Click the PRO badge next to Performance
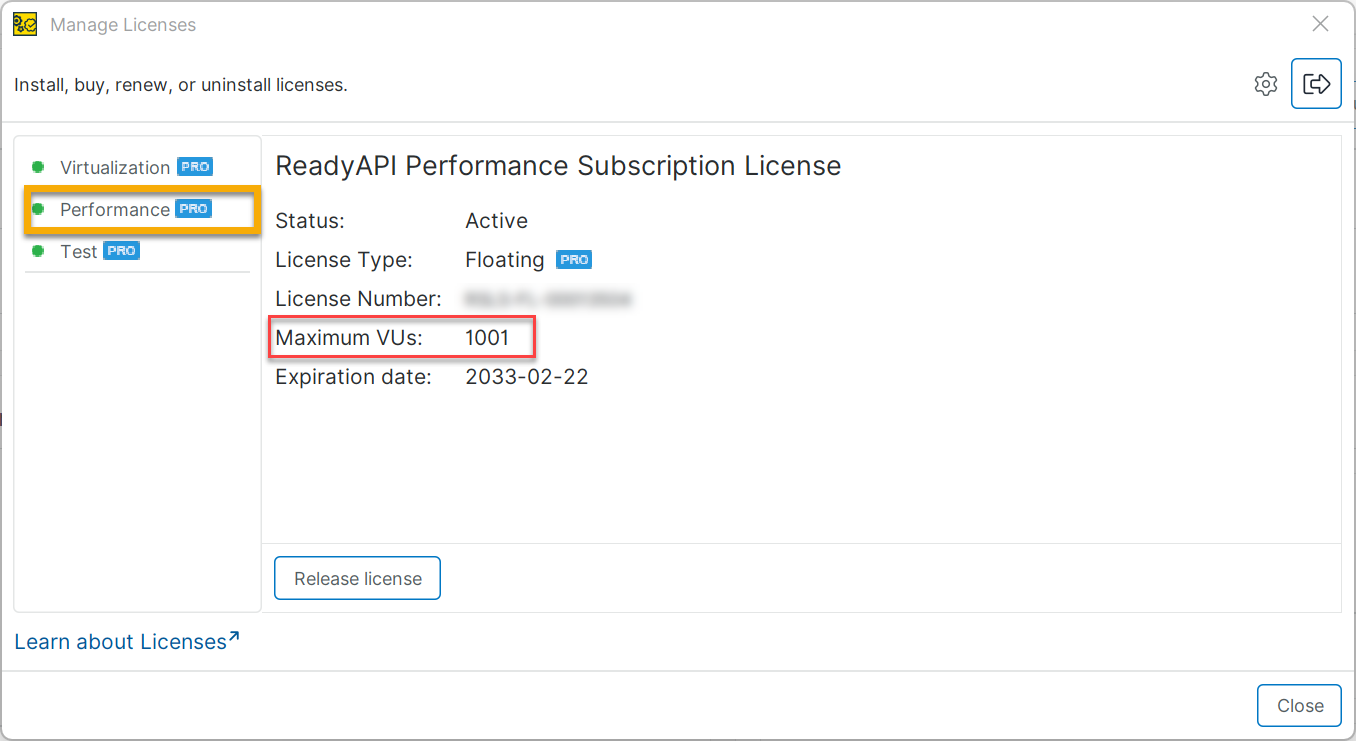Viewport: 1356px width, 741px height. pos(194,209)
